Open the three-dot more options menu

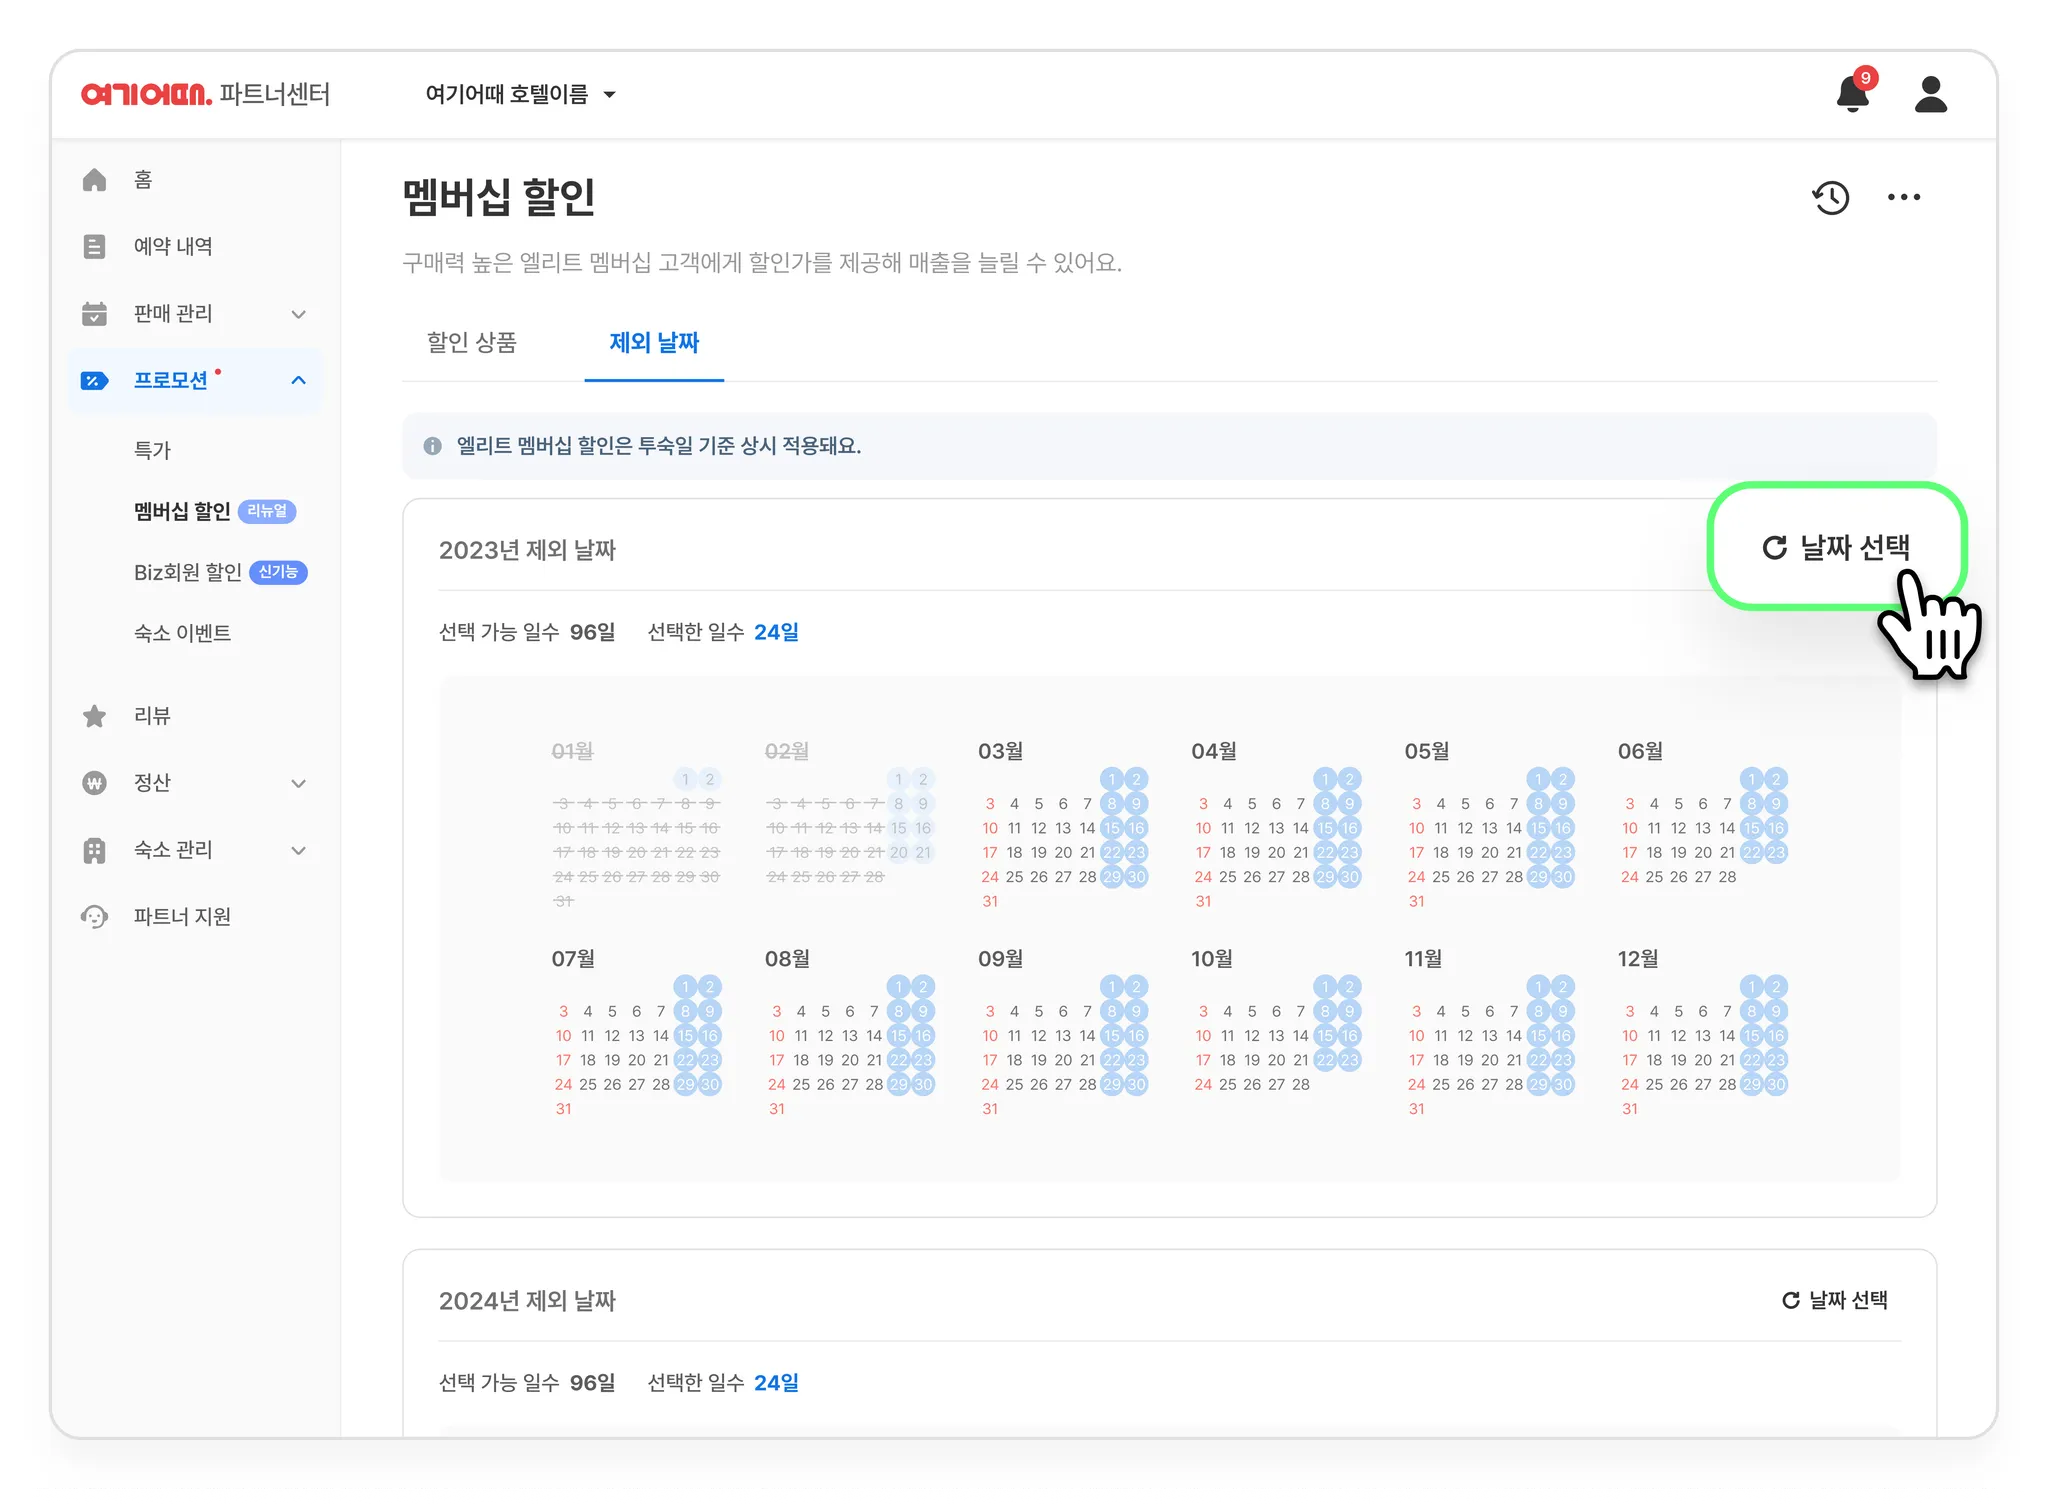coord(1903,197)
